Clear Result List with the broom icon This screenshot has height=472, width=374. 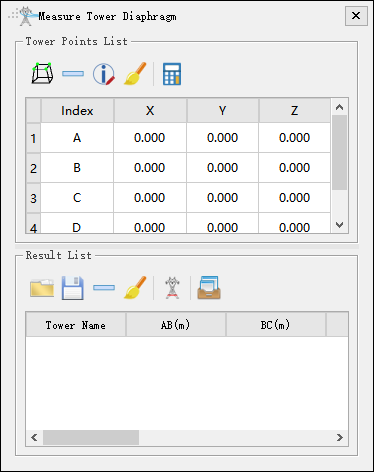click(x=135, y=288)
